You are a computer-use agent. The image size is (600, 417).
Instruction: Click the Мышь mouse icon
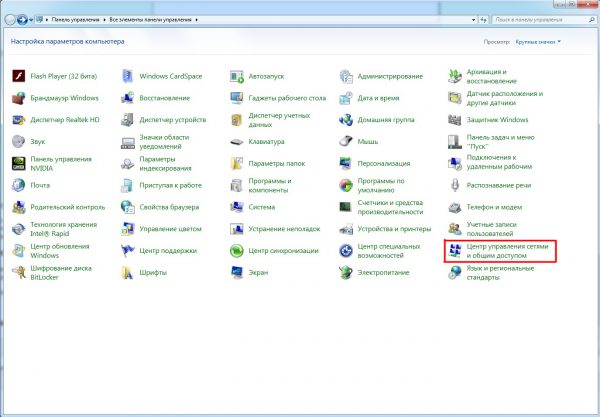346,142
